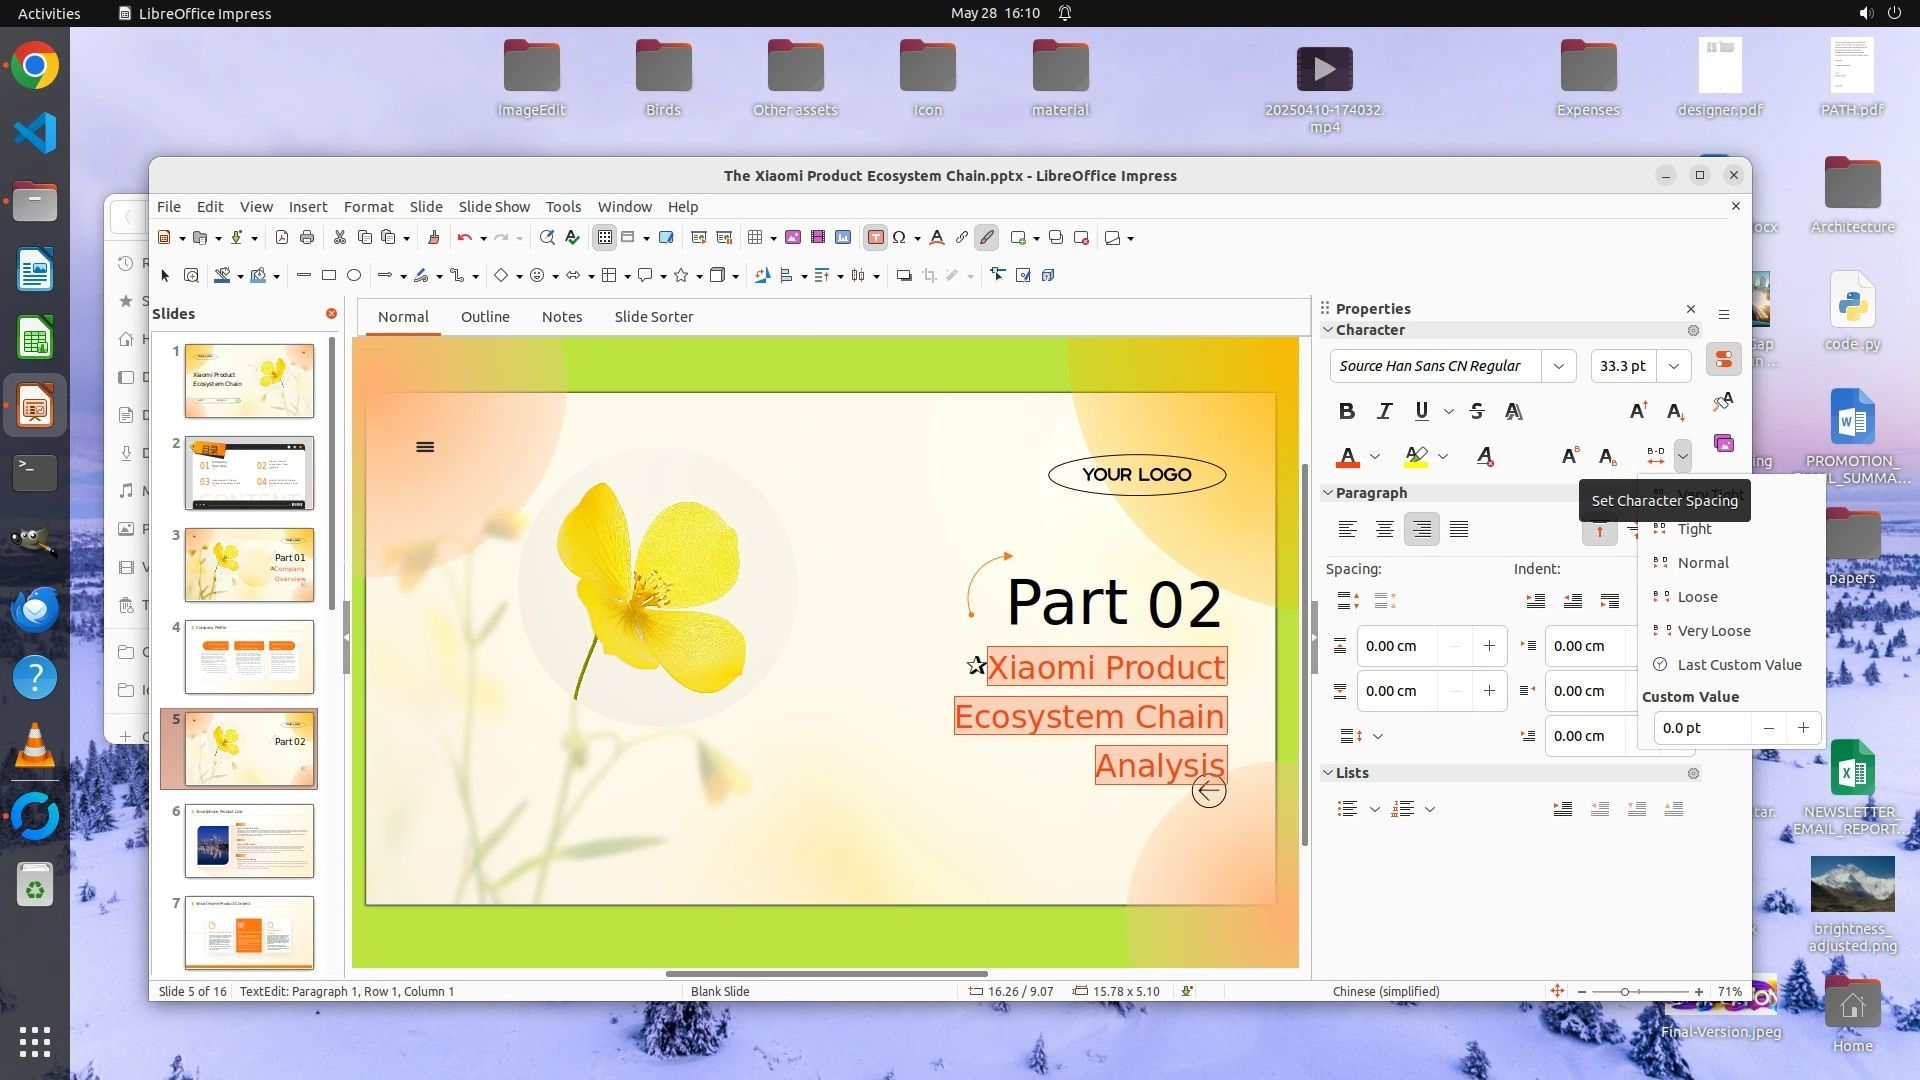Screen dimensions: 1920x1080
Task: Select the Rectangle shape tool
Action: (329, 276)
